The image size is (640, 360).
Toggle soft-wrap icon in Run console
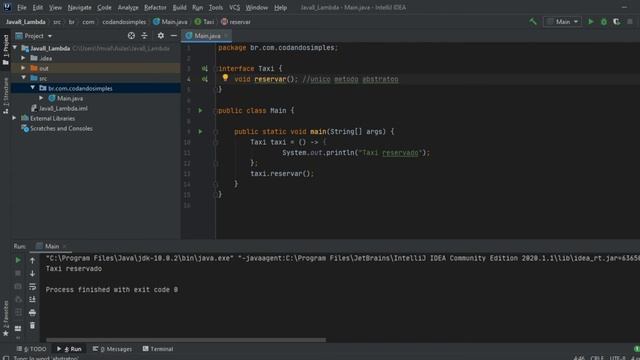pos(32,287)
